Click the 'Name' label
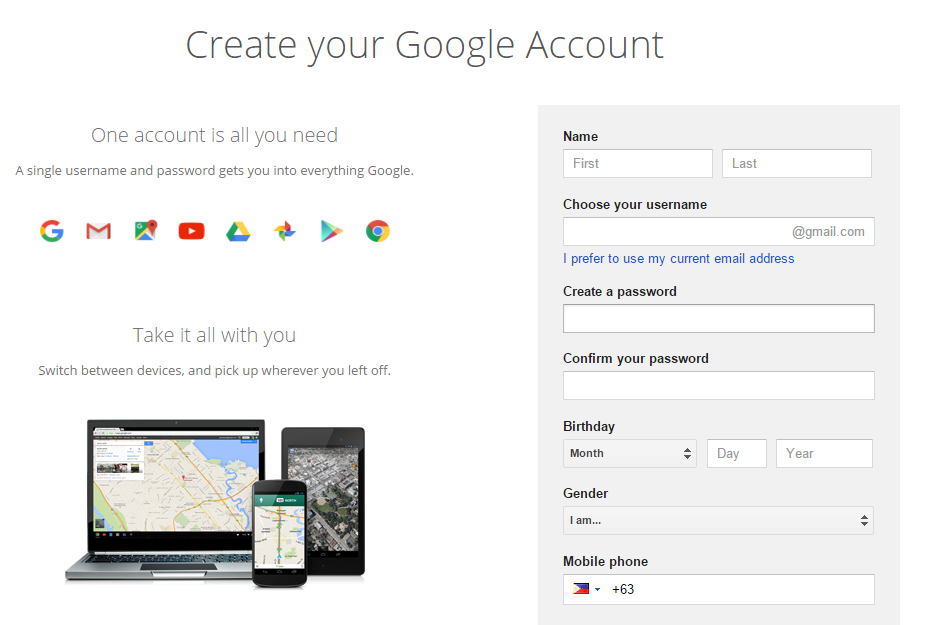The height and width of the screenshot is (625, 925). coord(580,136)
